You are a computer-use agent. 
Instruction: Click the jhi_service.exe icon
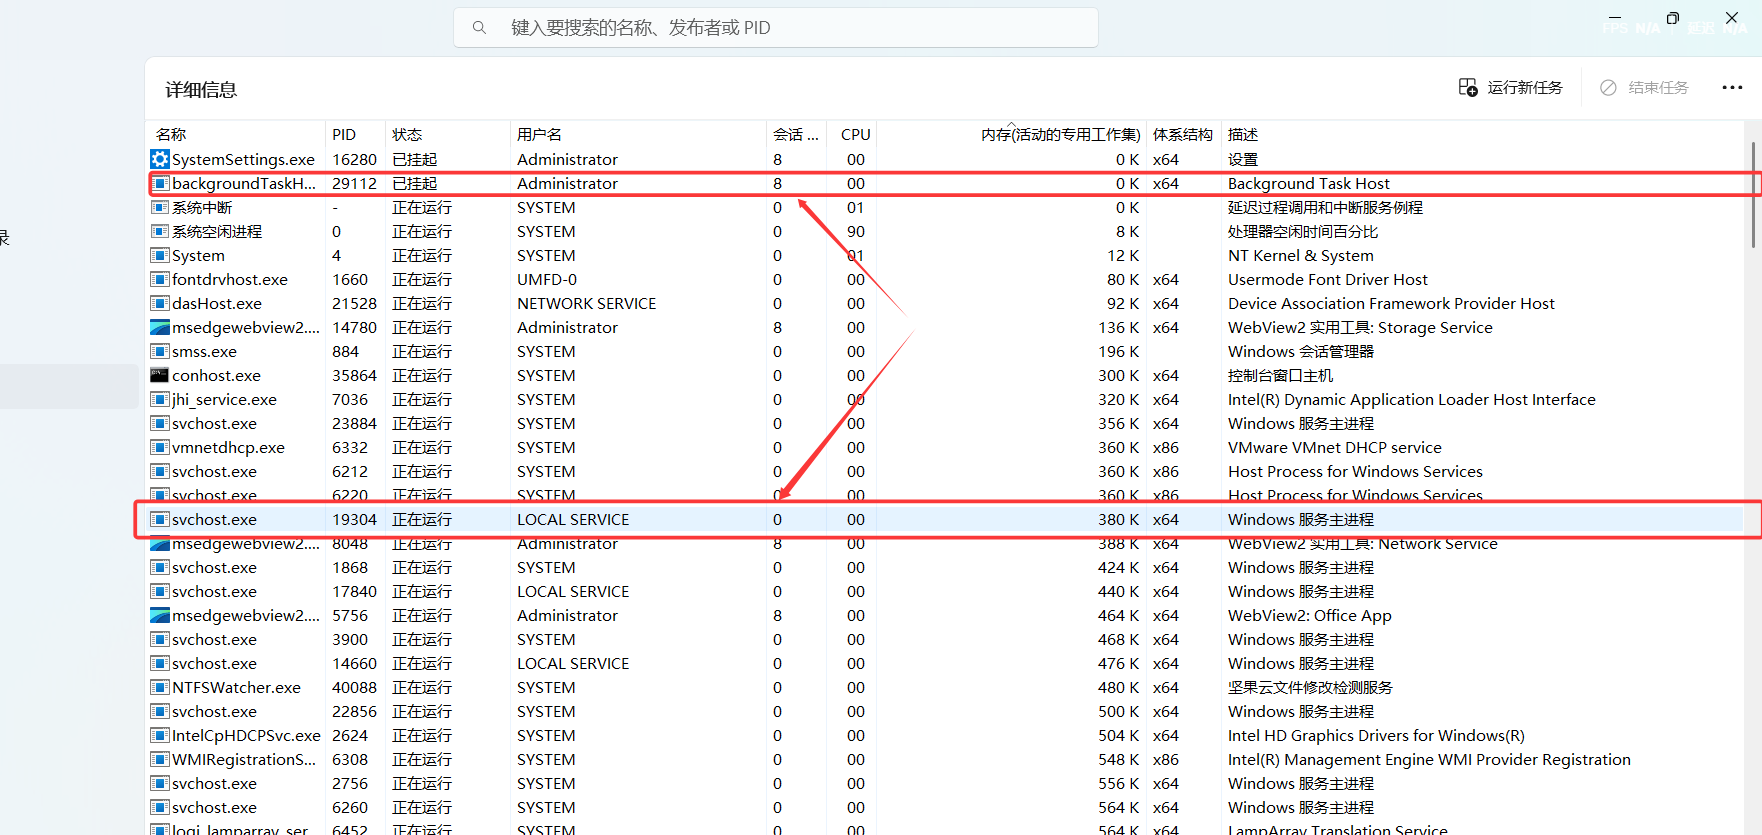pyautogui.click(x=160, y=399)
